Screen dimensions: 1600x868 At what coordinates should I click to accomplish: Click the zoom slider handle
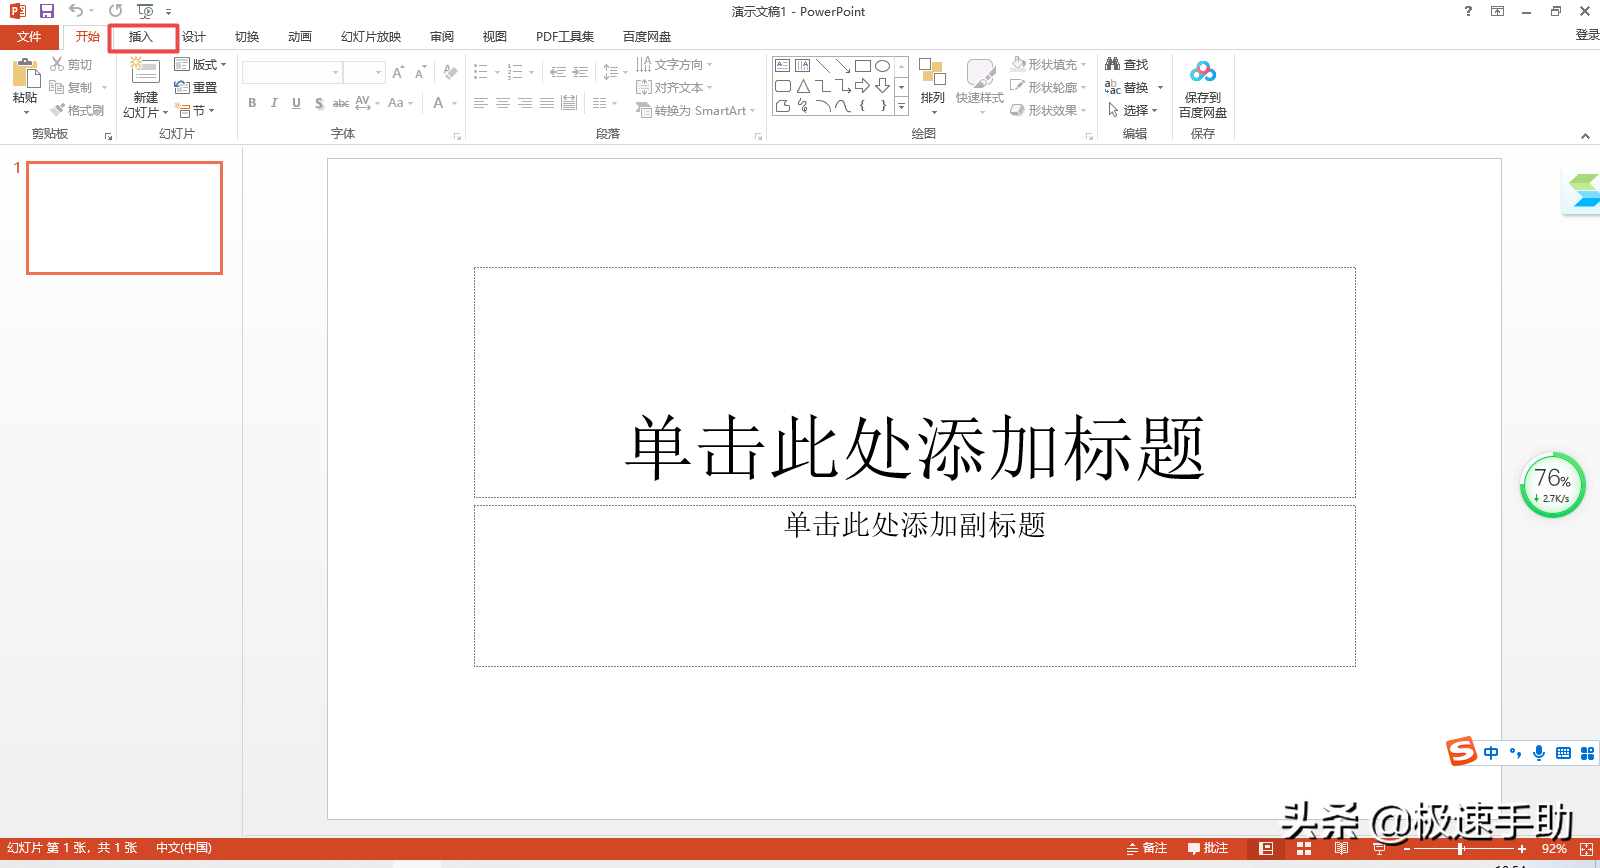click(x=1461, y=848)
